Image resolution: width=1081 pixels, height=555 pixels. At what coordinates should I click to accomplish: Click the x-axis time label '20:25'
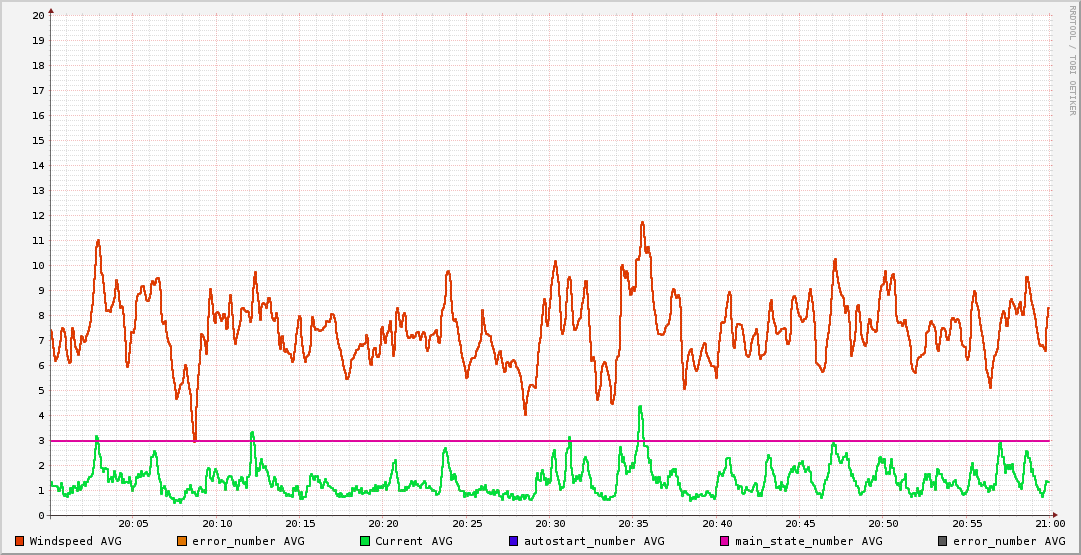coord(467,525)
